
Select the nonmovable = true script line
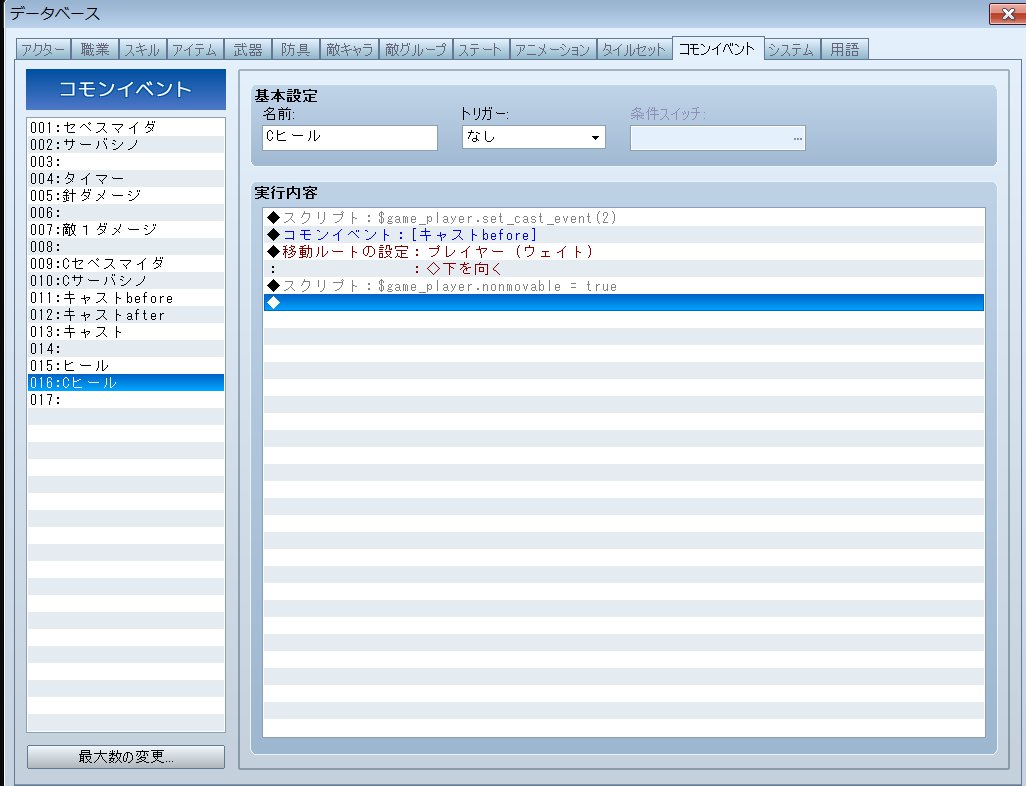(624, 285)
